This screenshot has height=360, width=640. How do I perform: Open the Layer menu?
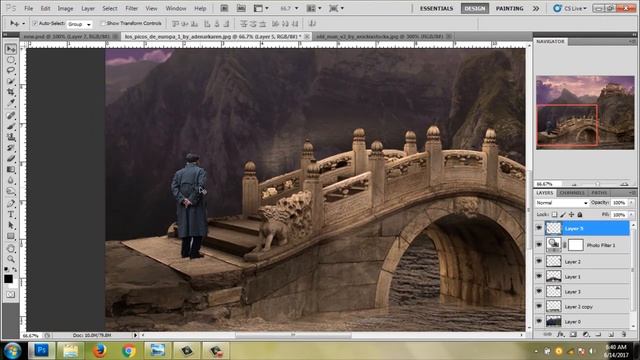88,8
